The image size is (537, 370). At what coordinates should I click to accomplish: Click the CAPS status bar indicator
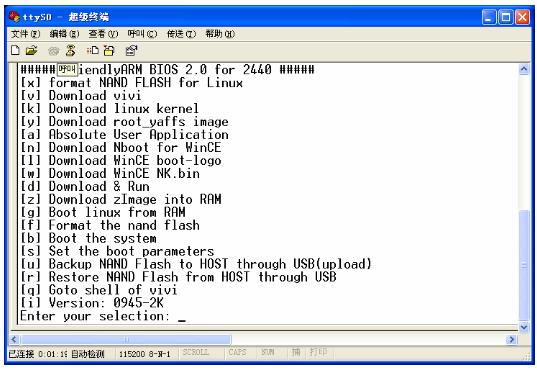pos(237,352)
